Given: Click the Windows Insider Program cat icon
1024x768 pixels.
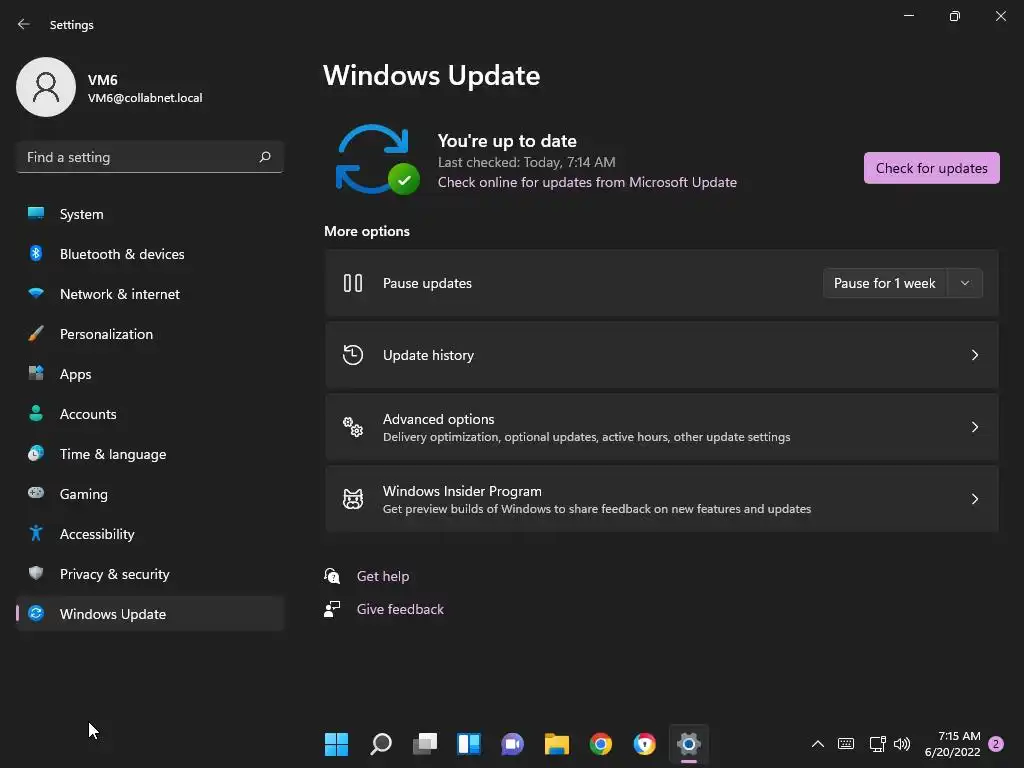Looking at the screenshot, I should (353, 499).
